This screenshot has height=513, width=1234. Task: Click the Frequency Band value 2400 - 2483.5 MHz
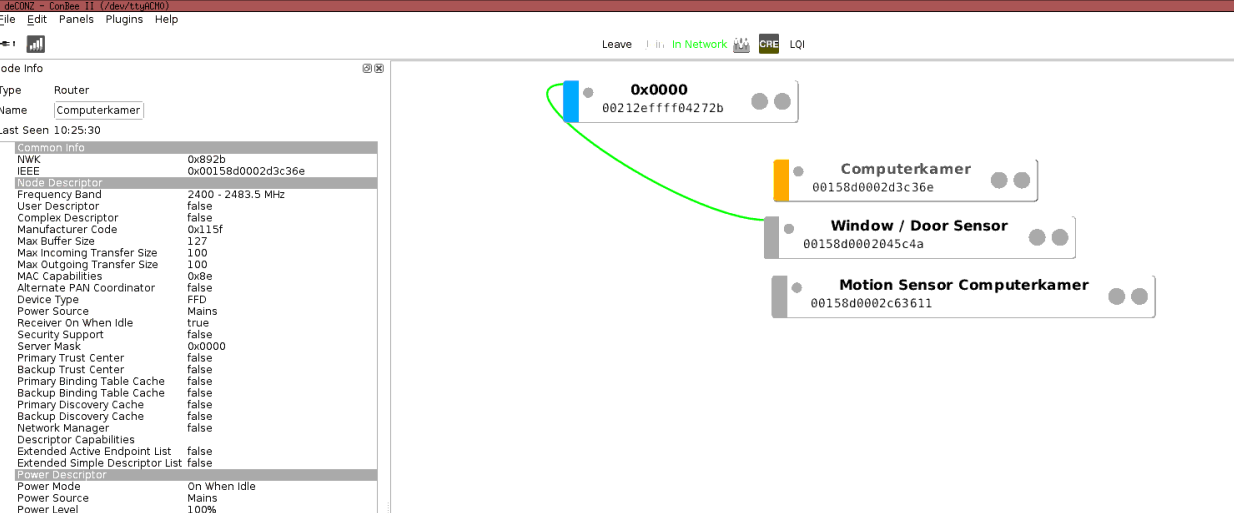coord(236,195)
